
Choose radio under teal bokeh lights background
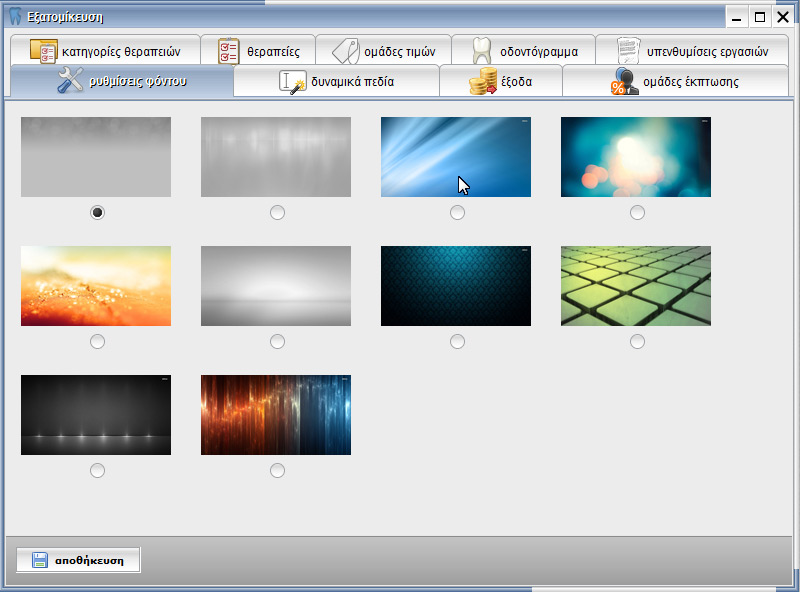(637, 212)
